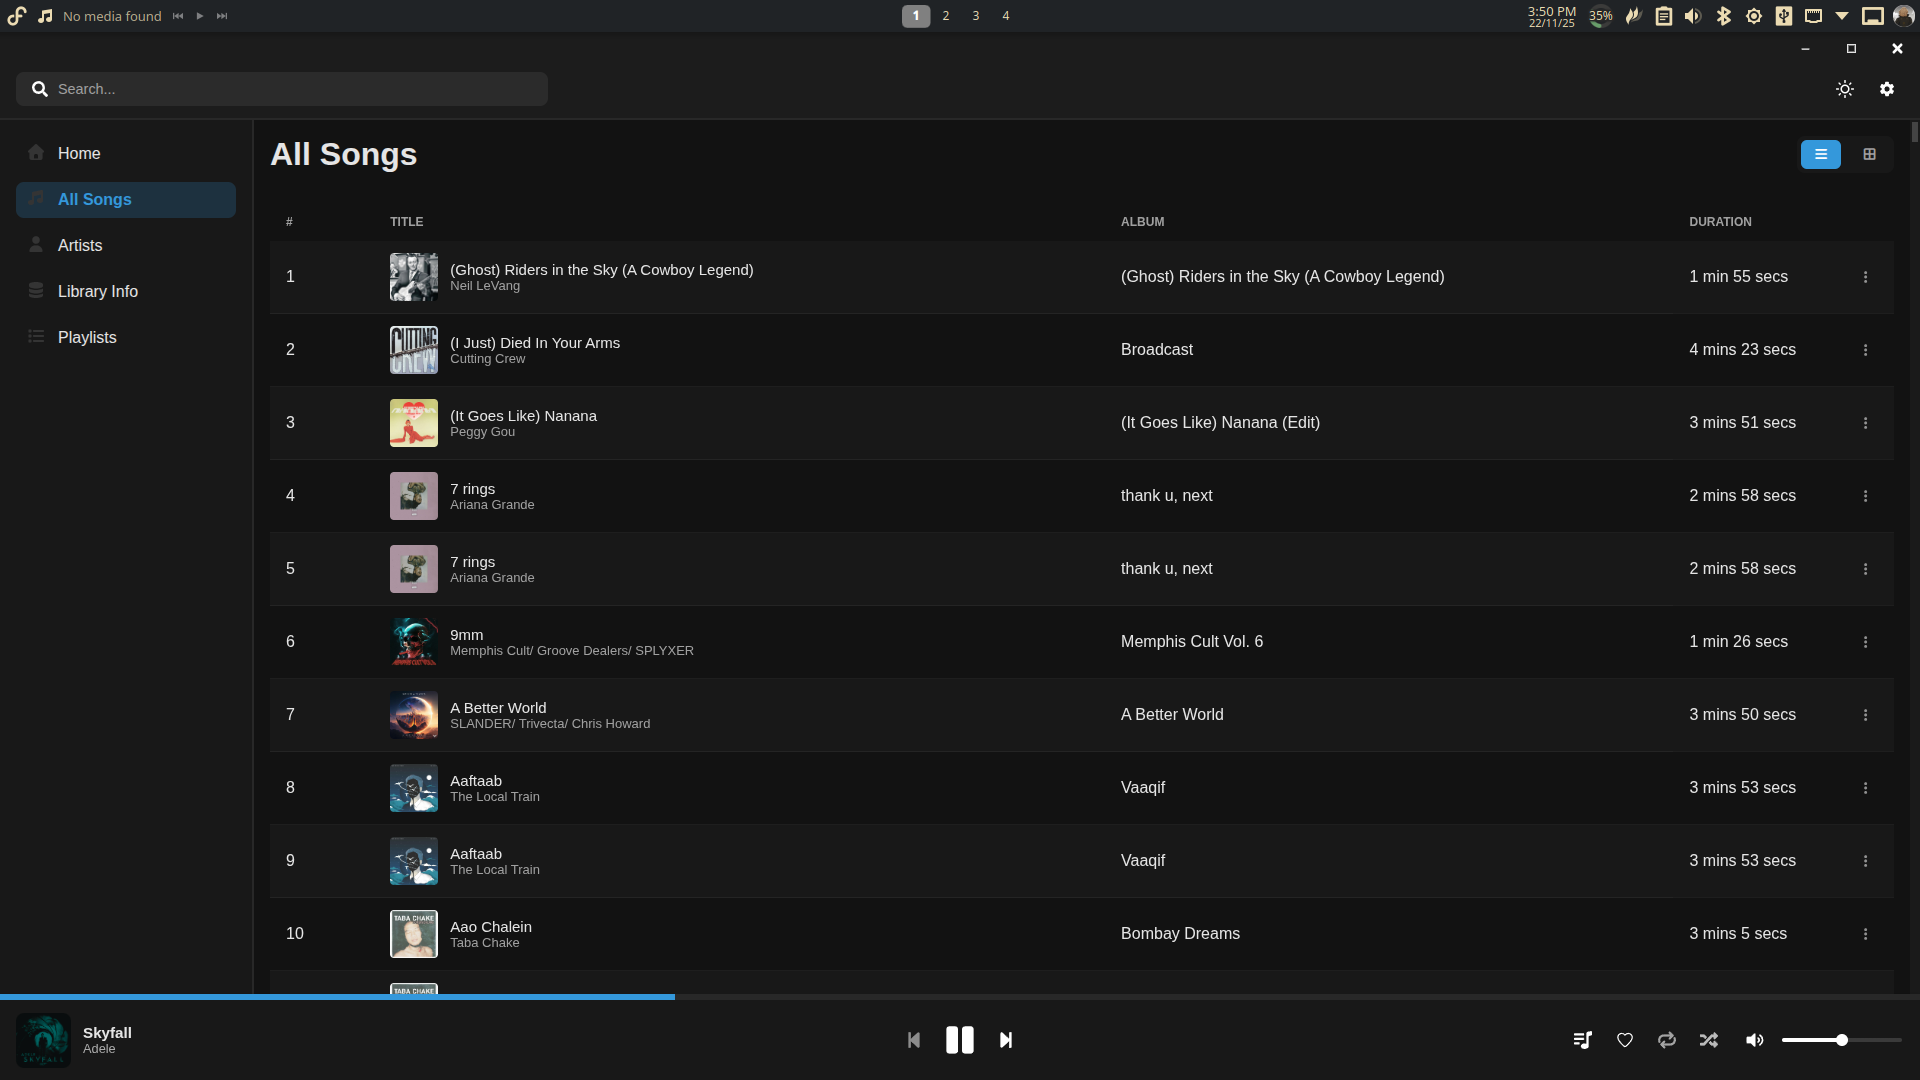Open application settings gear icon
The width and height of the screenshot is (1920, 1080).
tap(1888, 88)
